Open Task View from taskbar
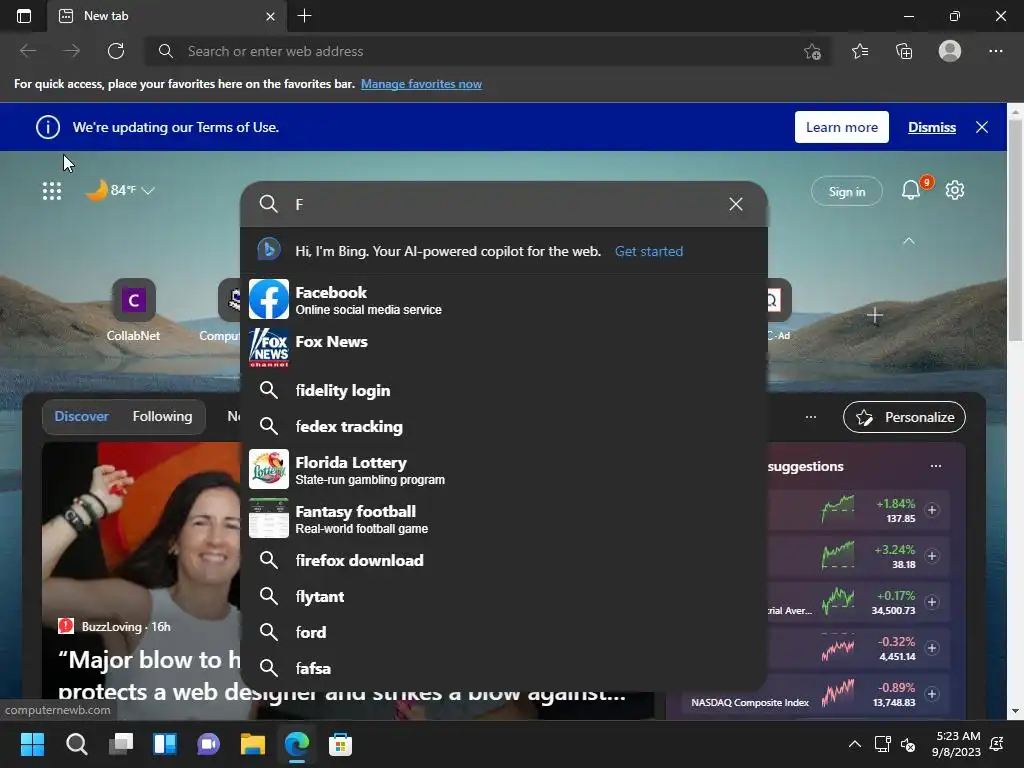The width and height of the screenshot is (1024, 768). 121,744
